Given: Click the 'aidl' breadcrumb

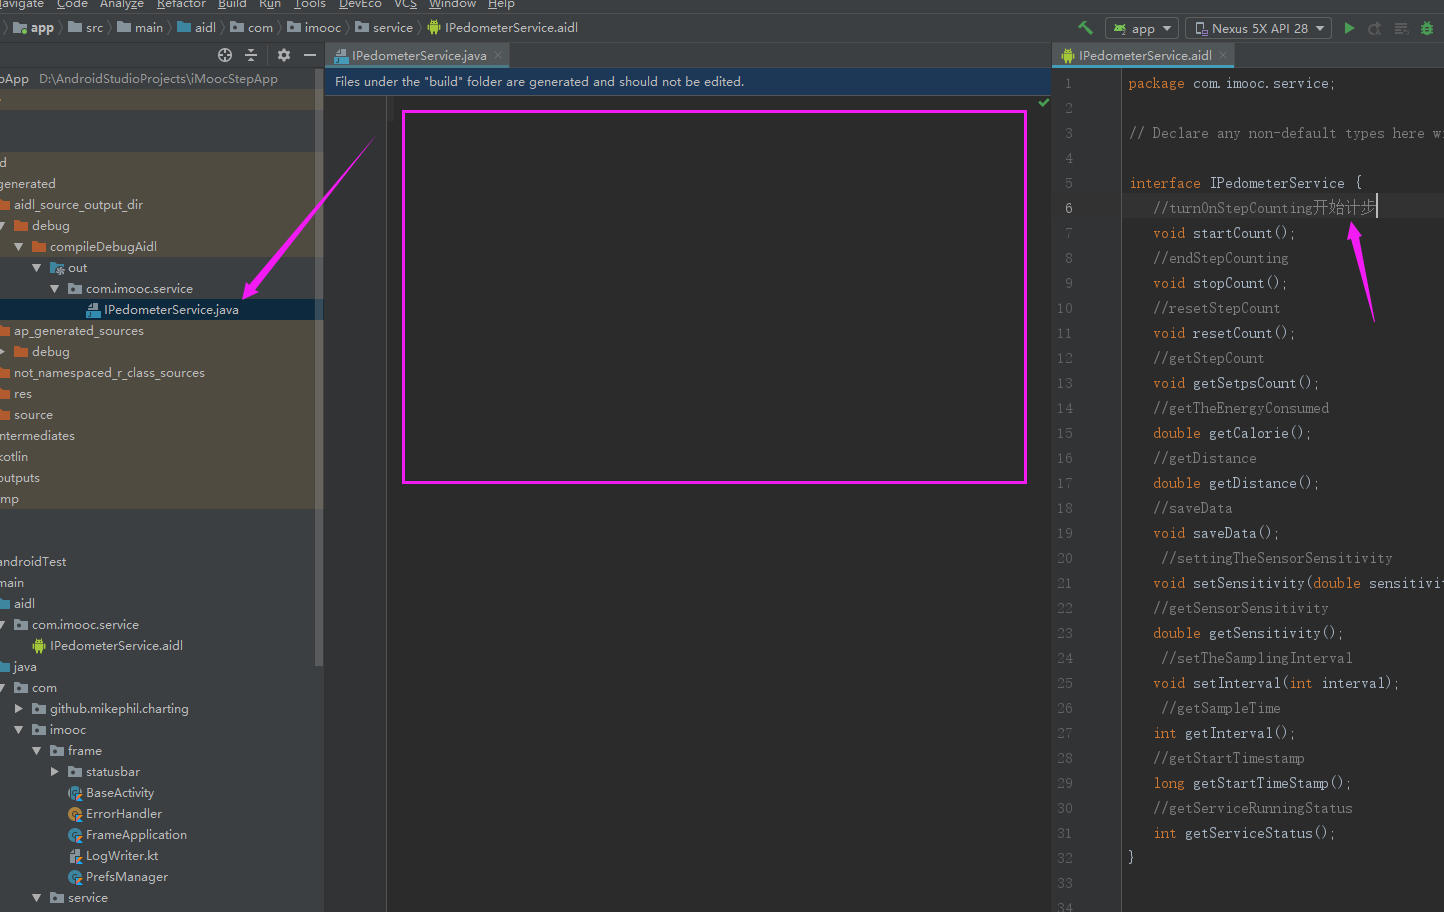Looking at the screenshot, I should click(x=197, y=28).
